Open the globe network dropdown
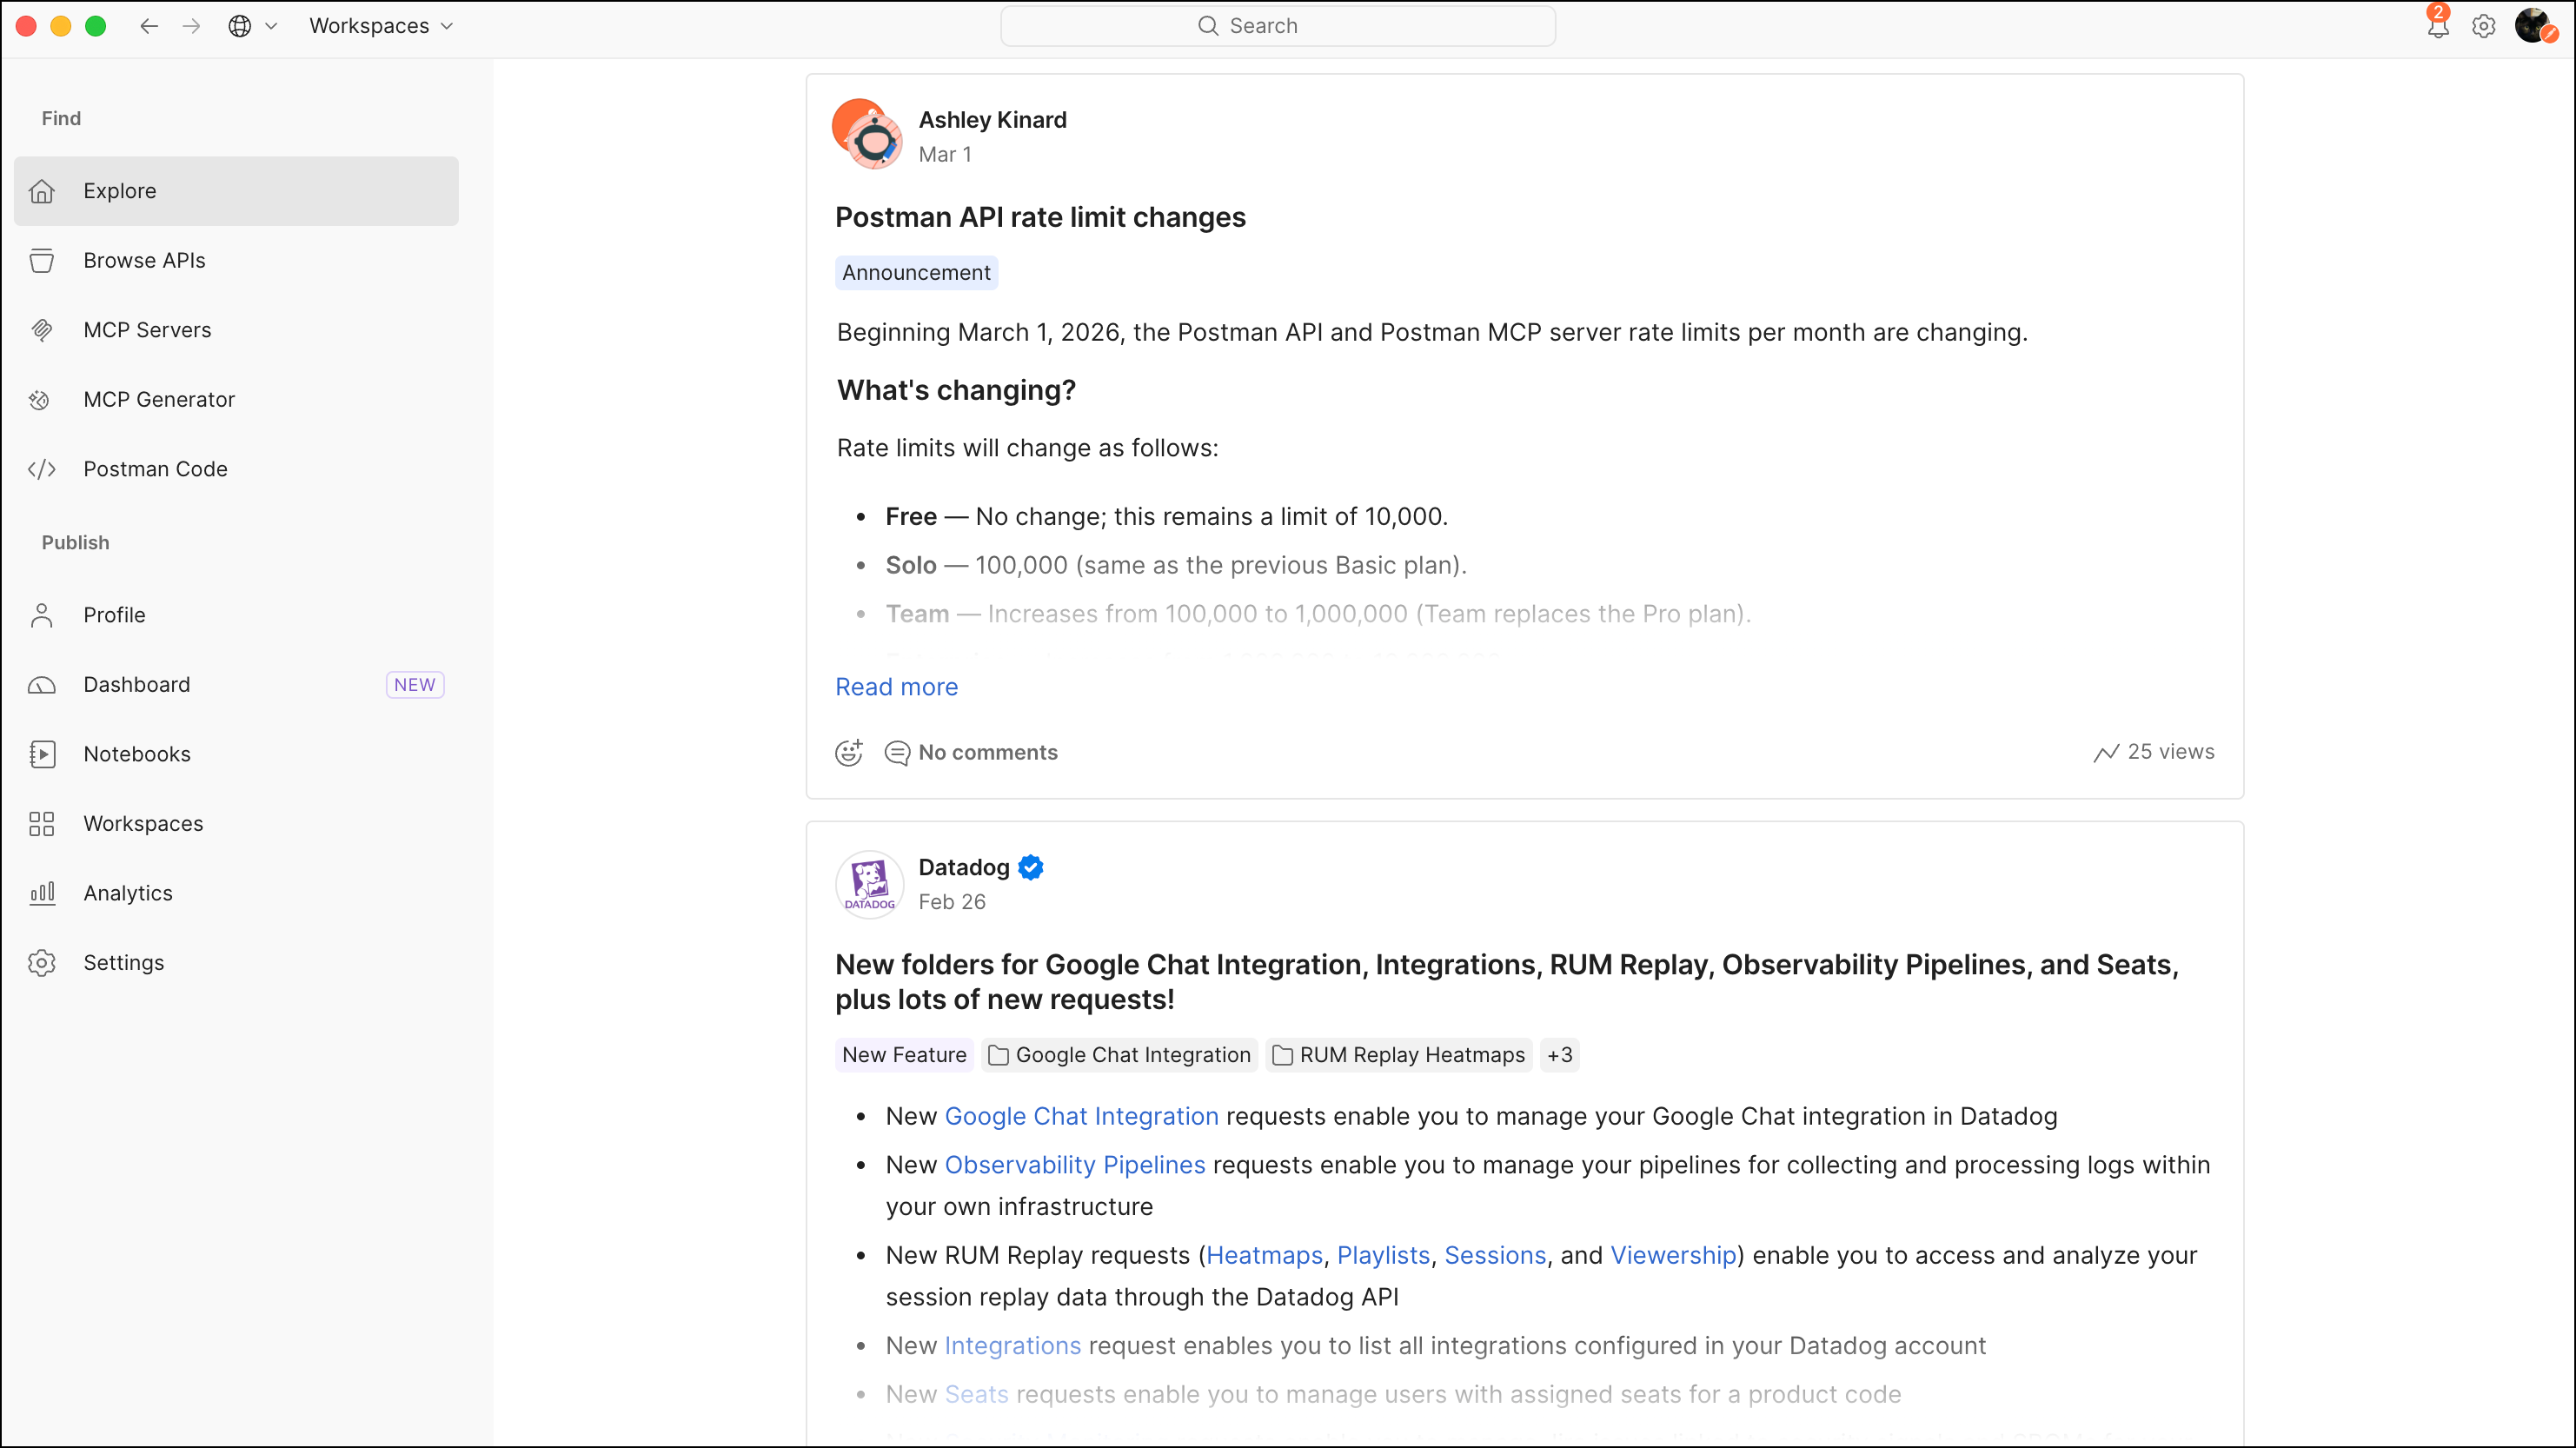This screenshot has width=2576, height=1448. [x=252, y=26]
